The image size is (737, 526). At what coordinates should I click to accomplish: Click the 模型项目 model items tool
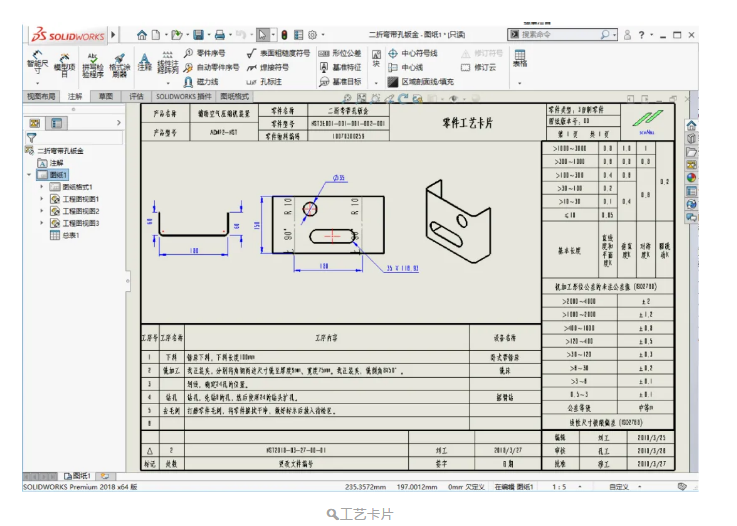tap(64, 64)
